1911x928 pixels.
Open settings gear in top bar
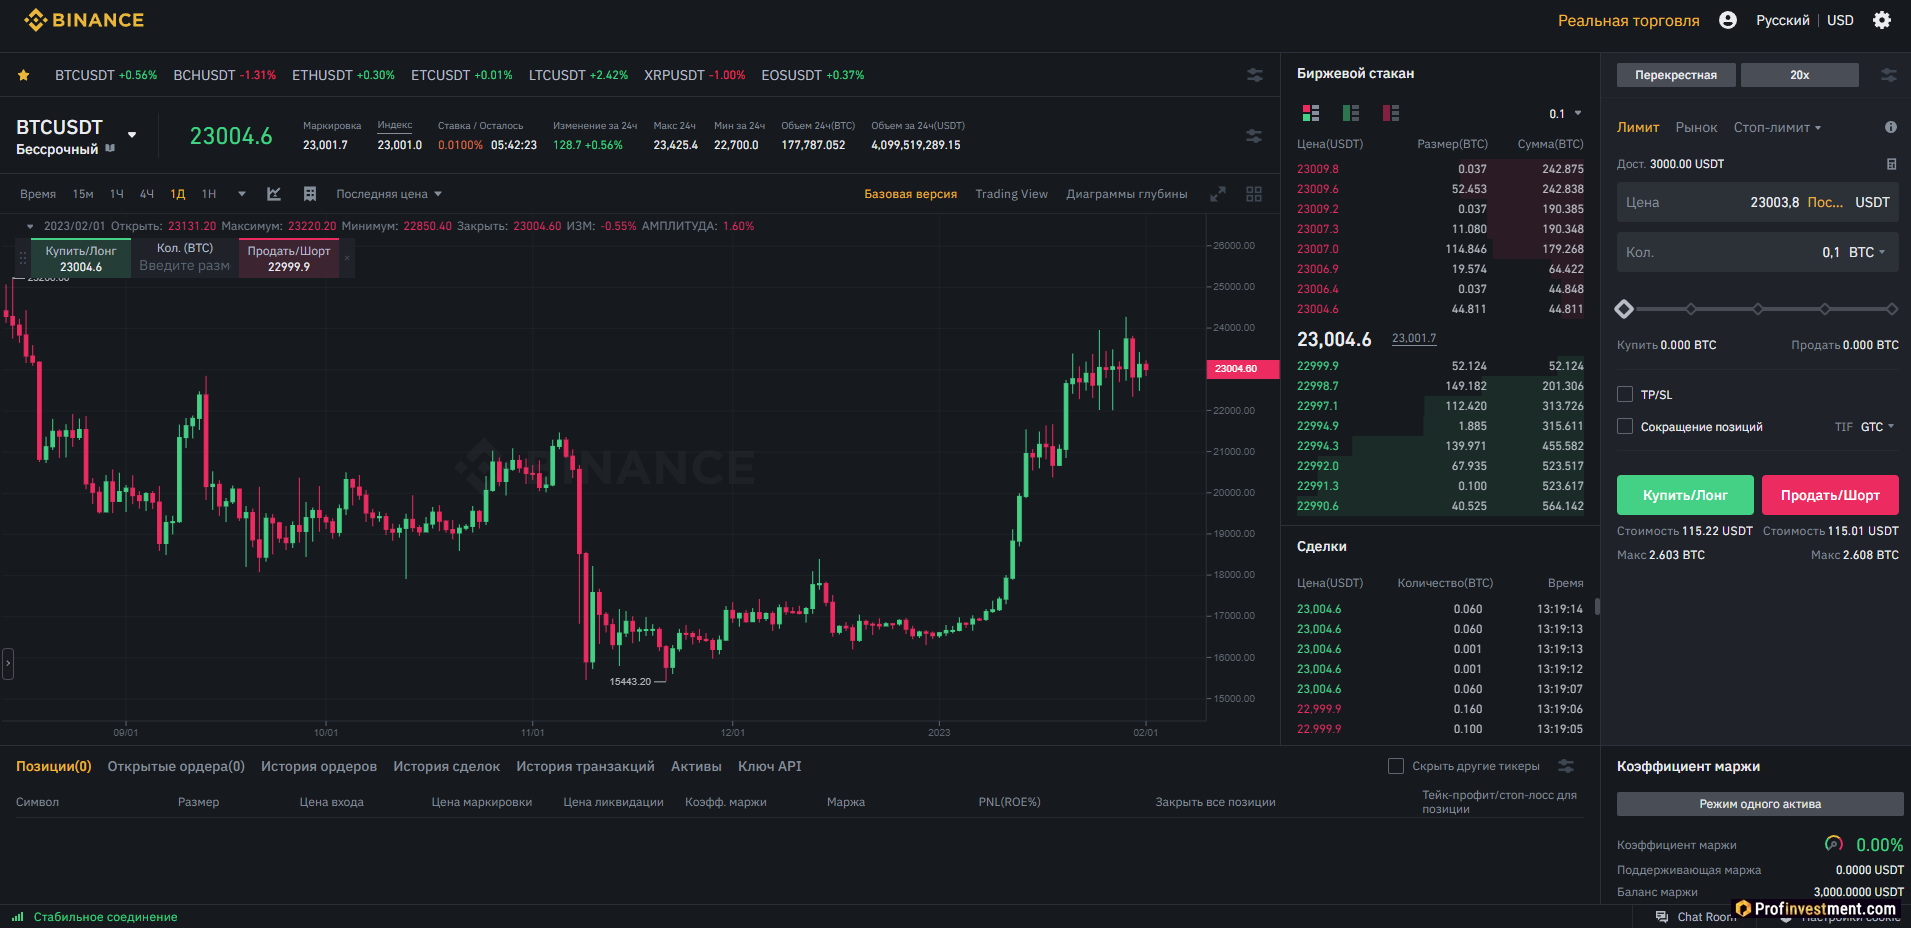pyautogui.click(x=1882, y=20)
